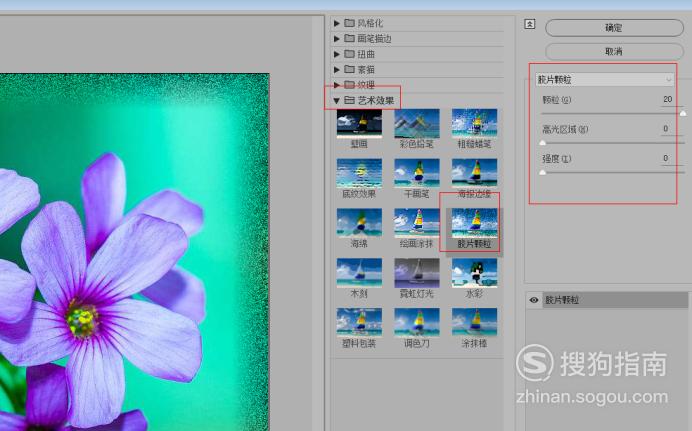
Task: Select the 粗糙蜡笔 filter thumbnail
Action: 474,123
